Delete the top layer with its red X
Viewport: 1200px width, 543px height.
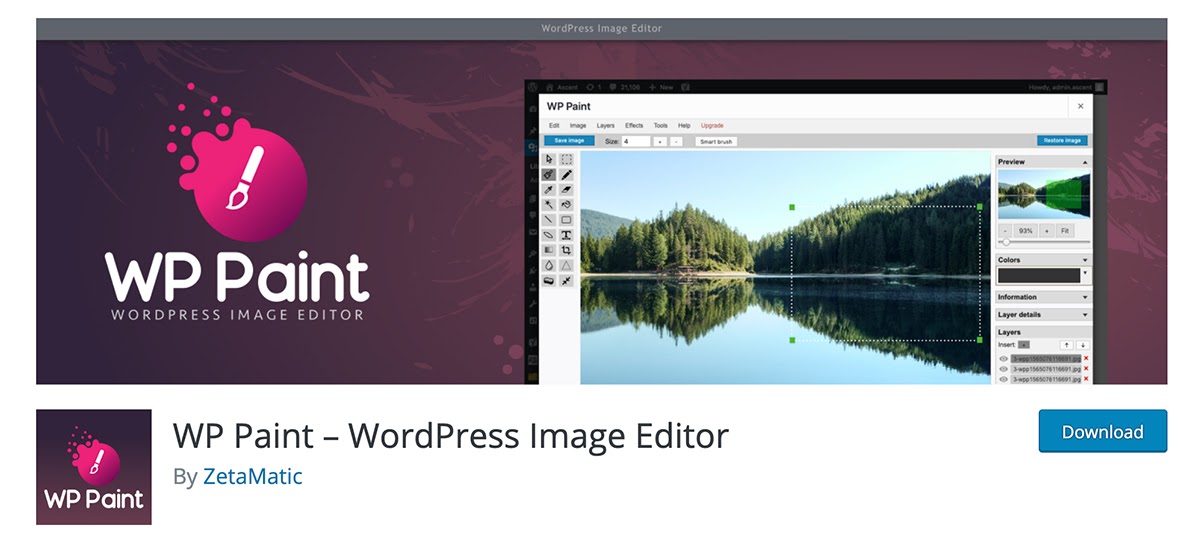coord(1086,359)
